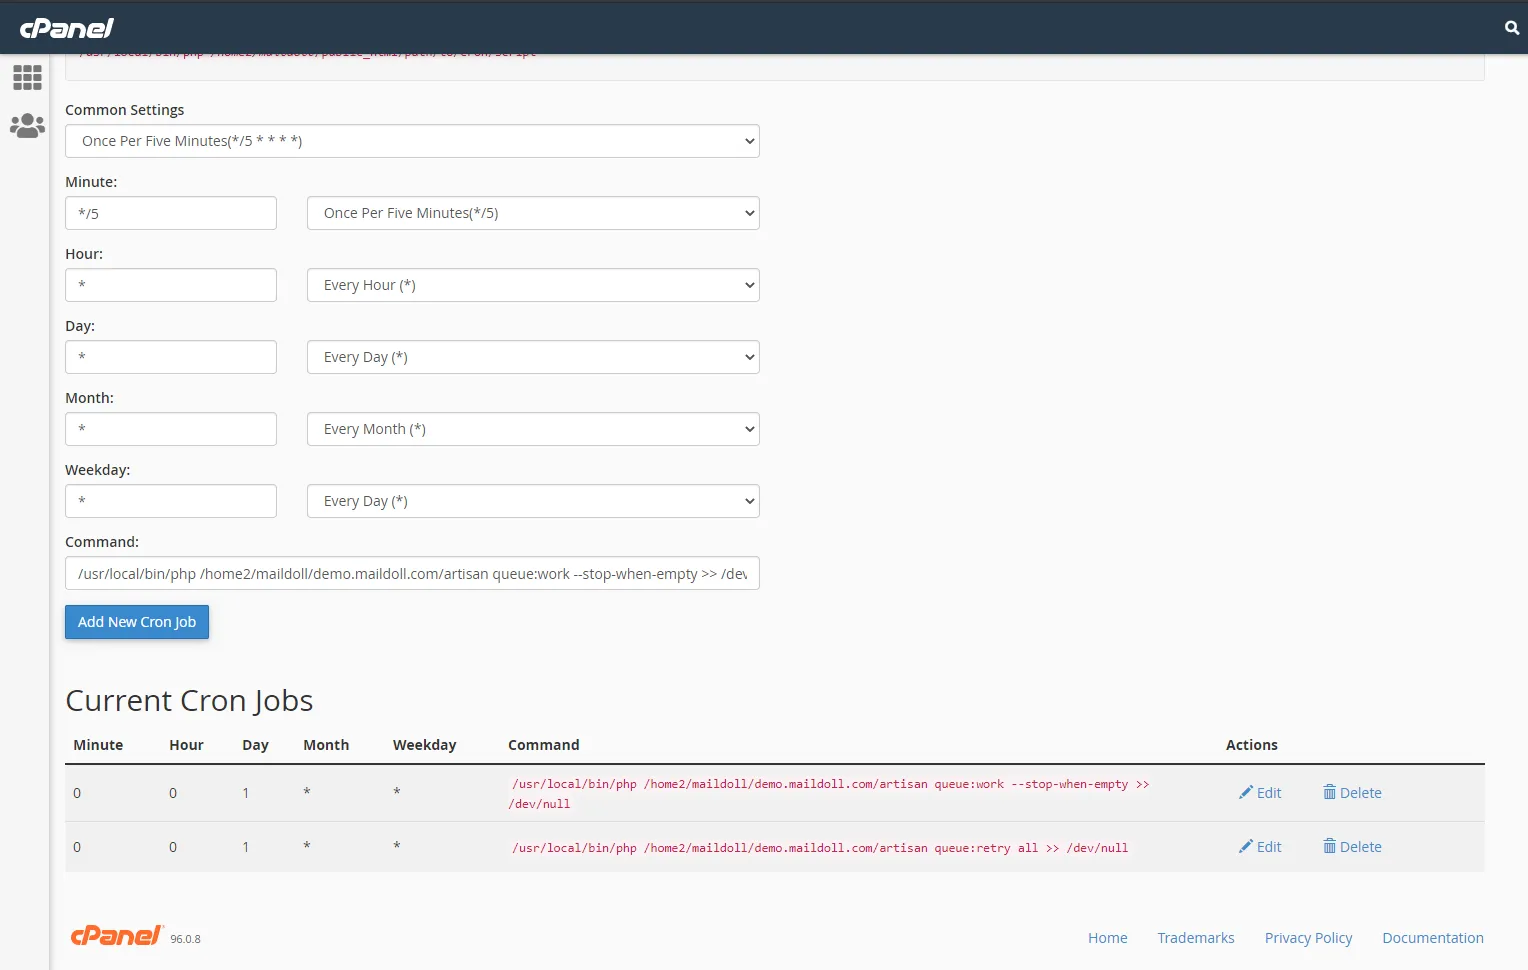Go to the Privacy Policy link
The image size is (1528, 970).
pyautogui.click(x=1308, y=938)
